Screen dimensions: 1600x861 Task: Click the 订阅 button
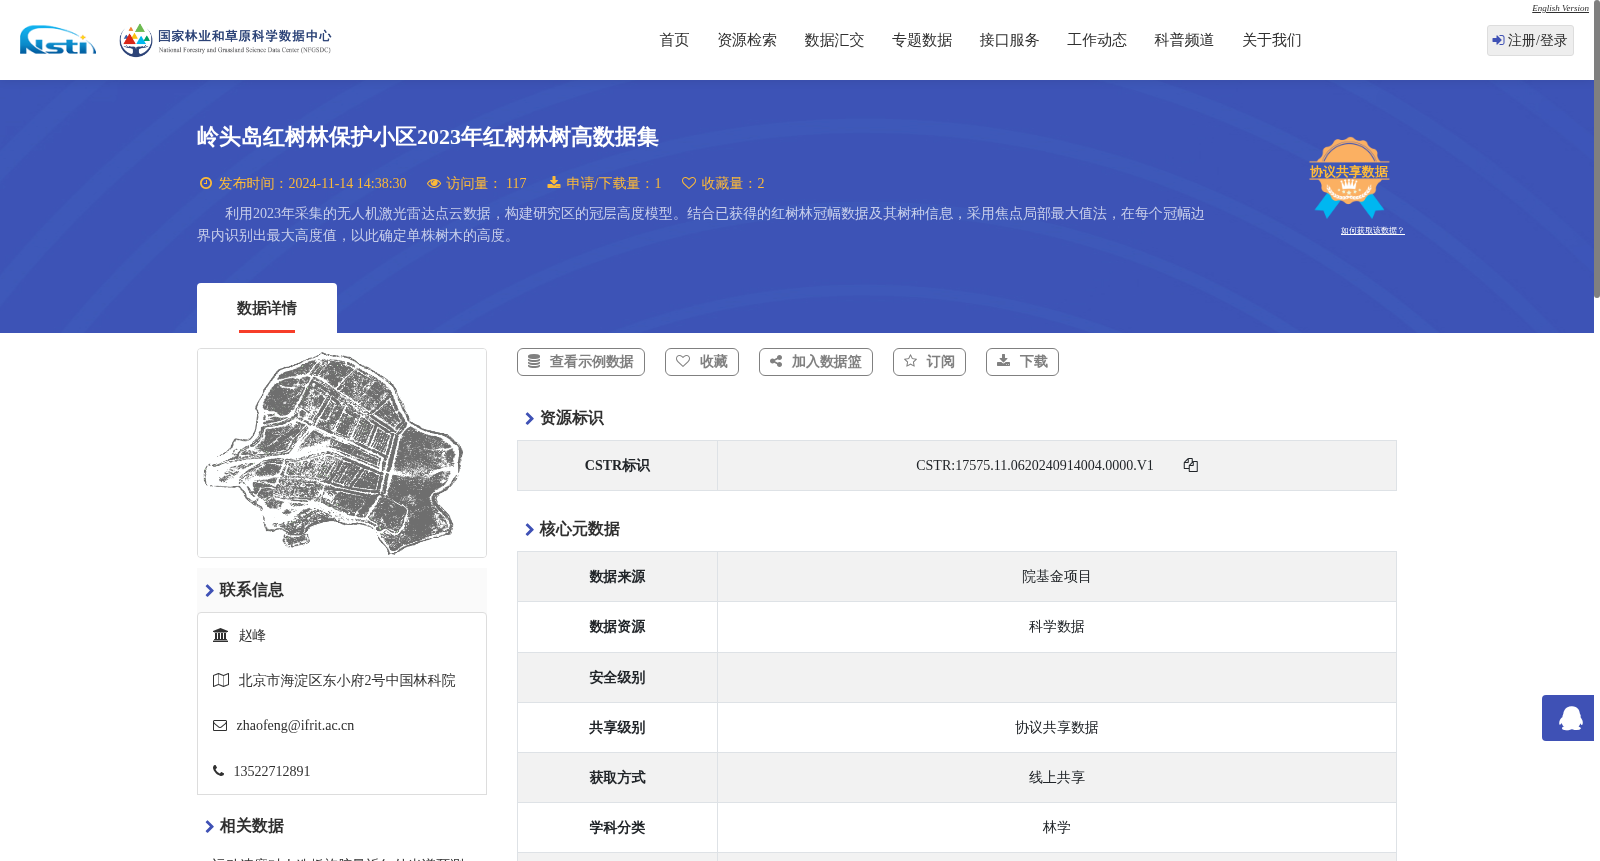click(x=929, y=362)
